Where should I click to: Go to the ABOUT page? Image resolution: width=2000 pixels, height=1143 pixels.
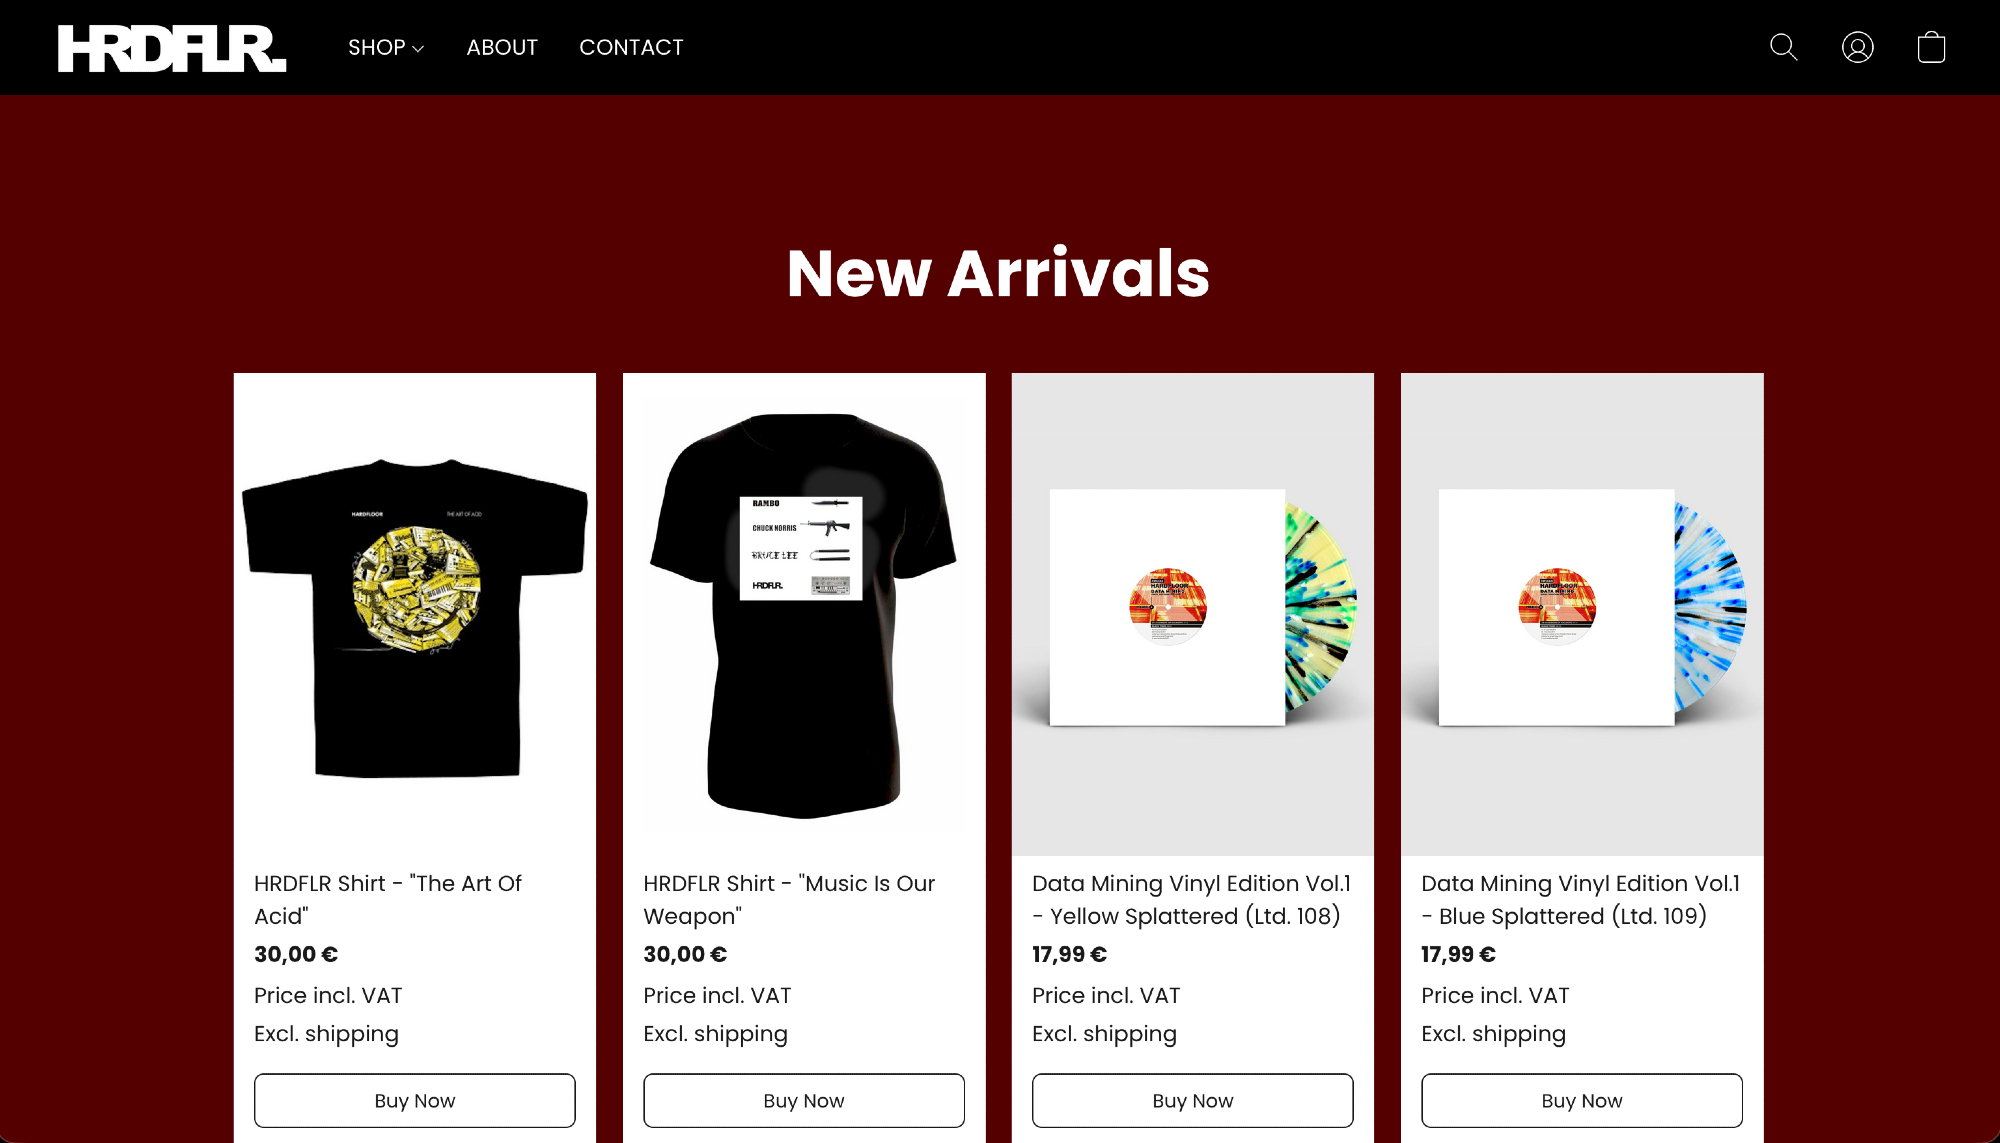click(502, 47)
